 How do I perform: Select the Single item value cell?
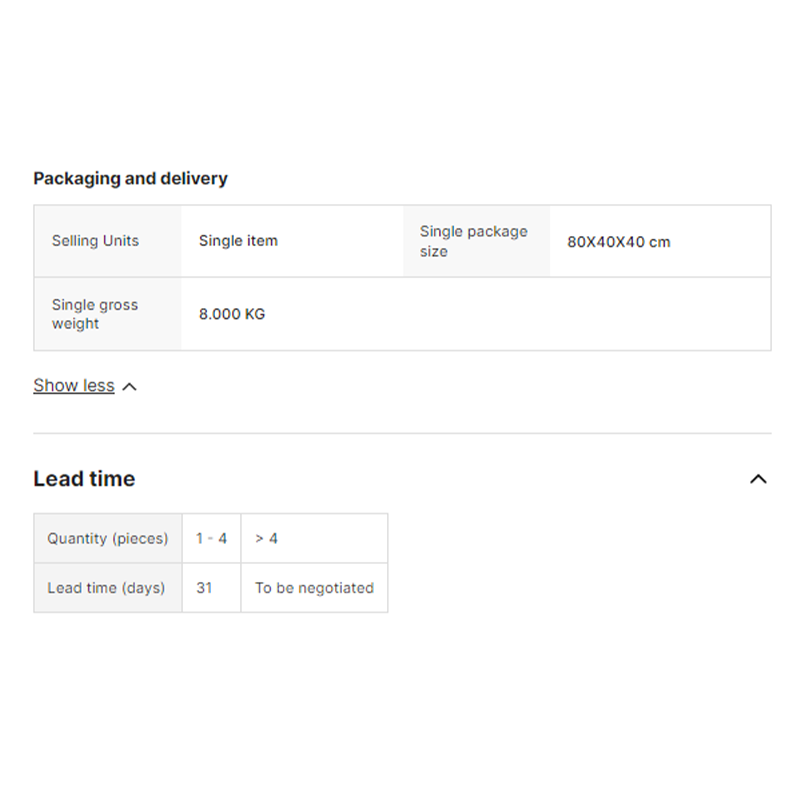(x=238, y=241)
